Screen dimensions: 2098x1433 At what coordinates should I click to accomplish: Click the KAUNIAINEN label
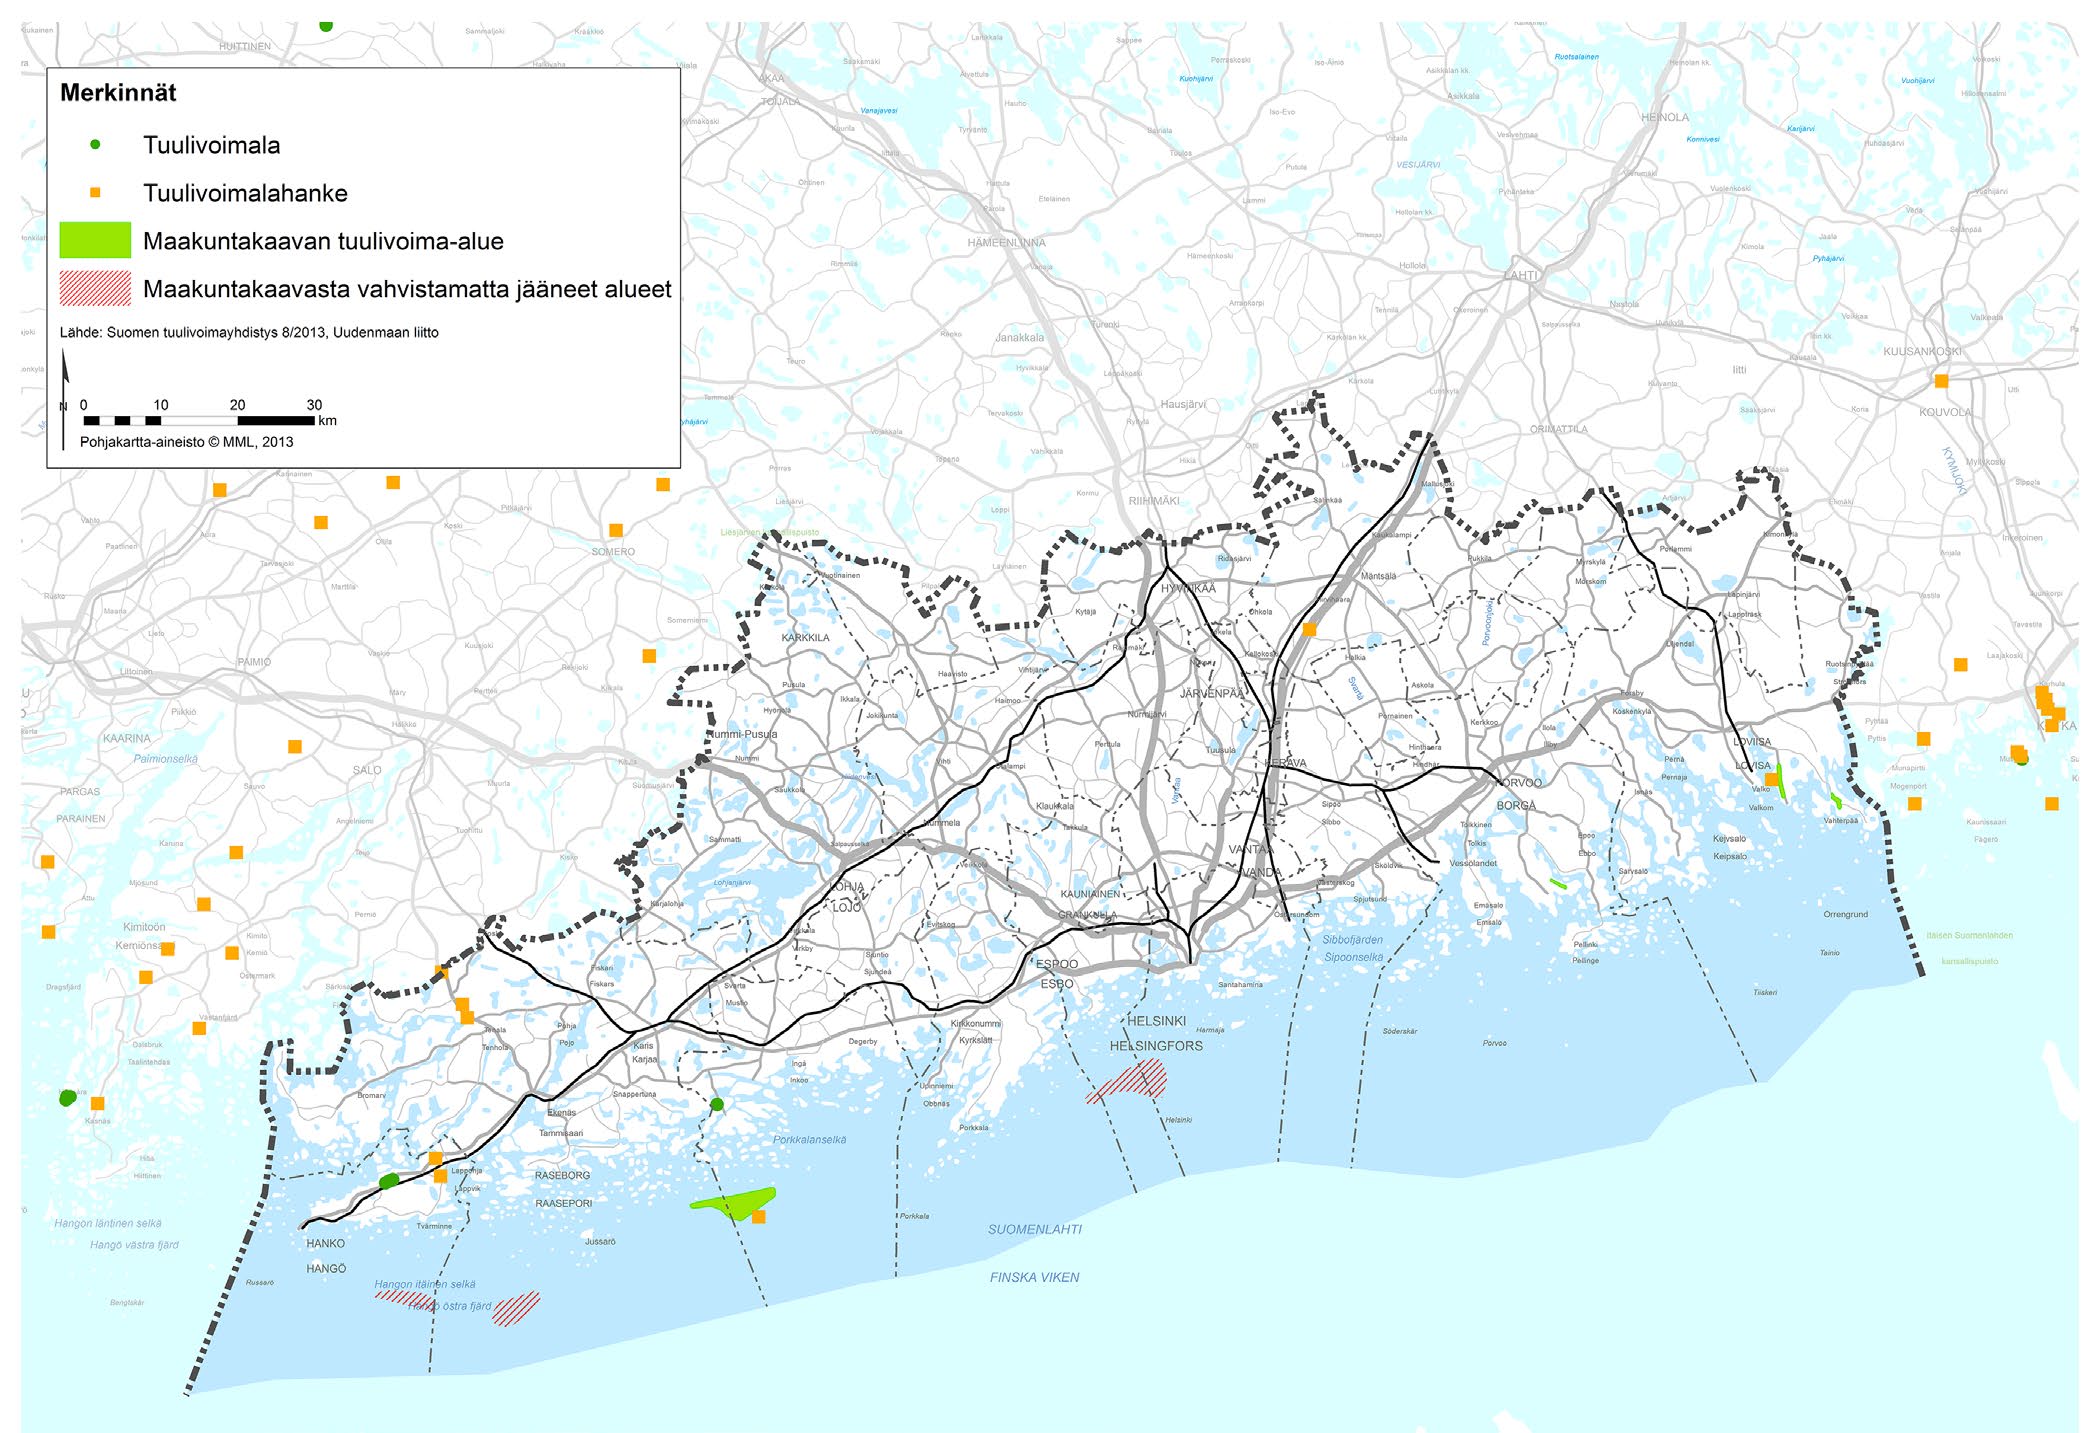[x=1090, y=894]
